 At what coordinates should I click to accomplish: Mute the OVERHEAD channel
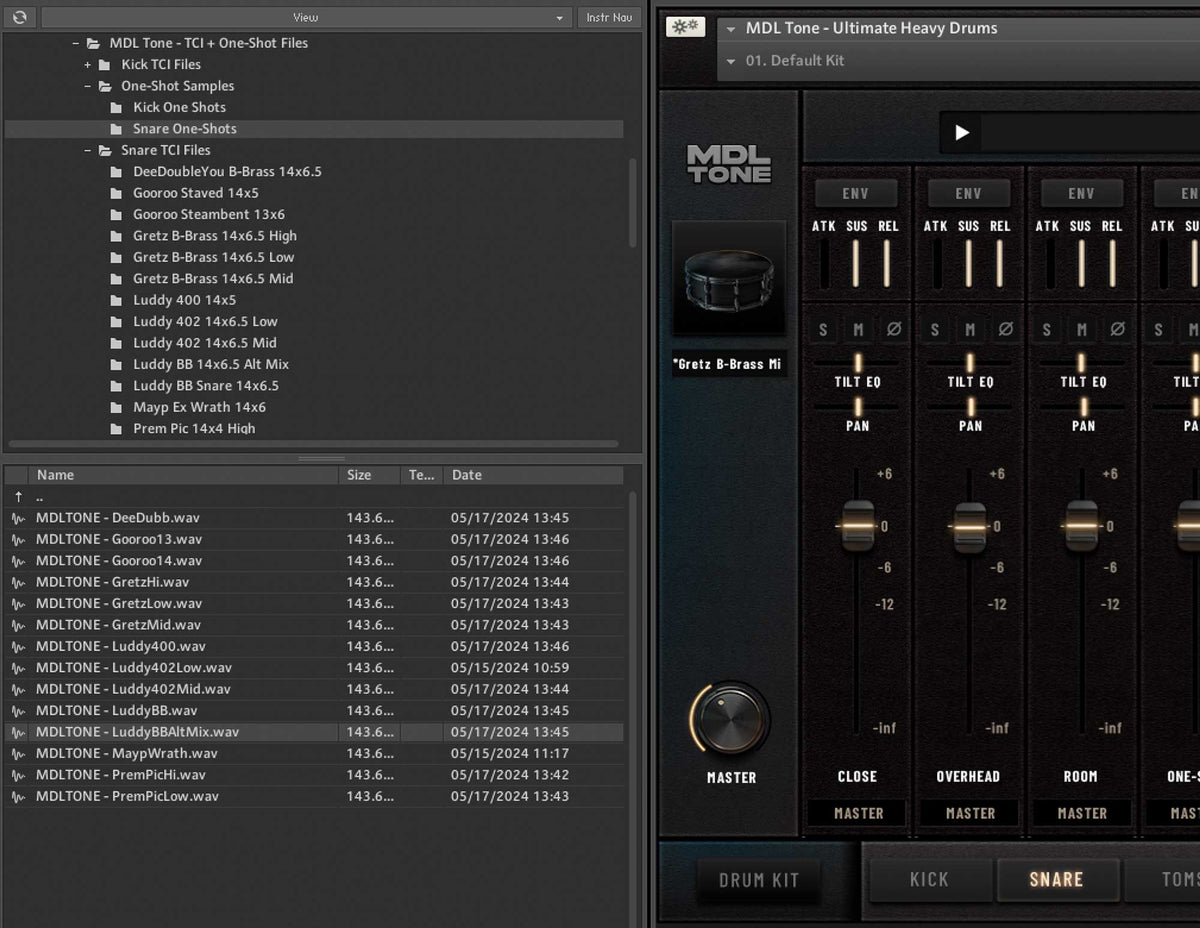pyautogui.click(x=970, y=329)
